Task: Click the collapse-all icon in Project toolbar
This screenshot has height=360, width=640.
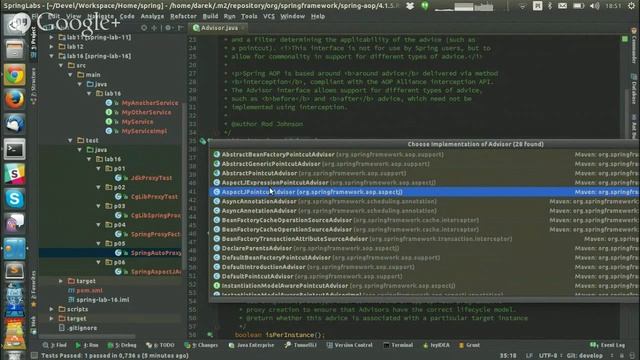Action: (x=154, y=28)
